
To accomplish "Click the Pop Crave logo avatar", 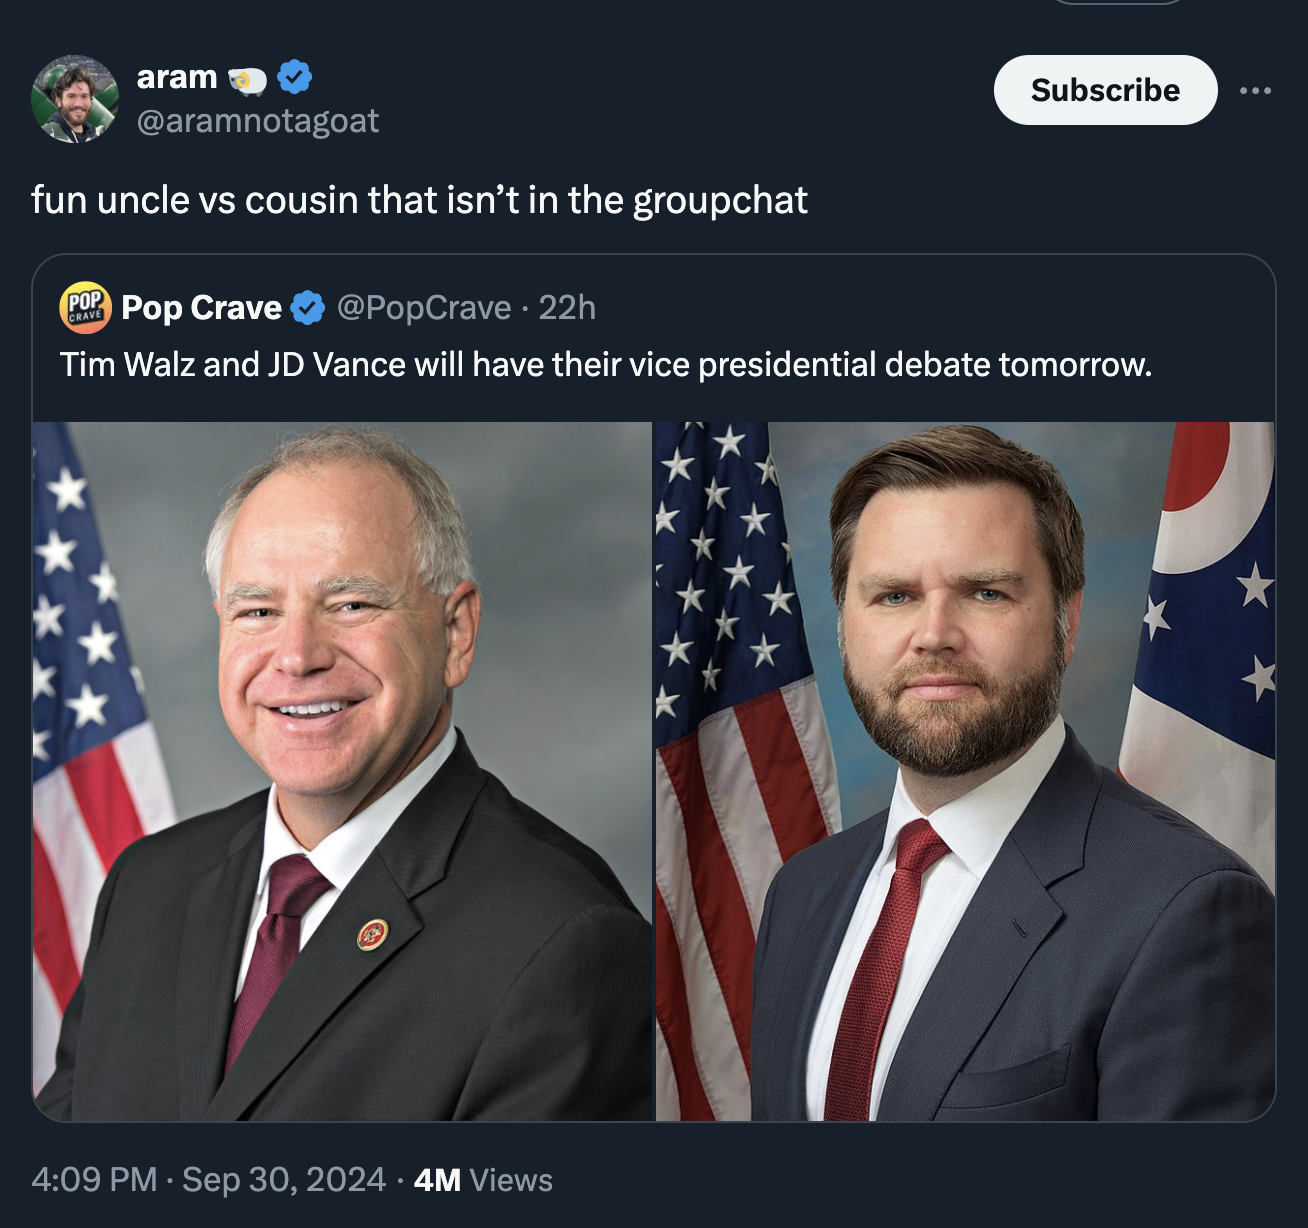I will coord(85,309).
